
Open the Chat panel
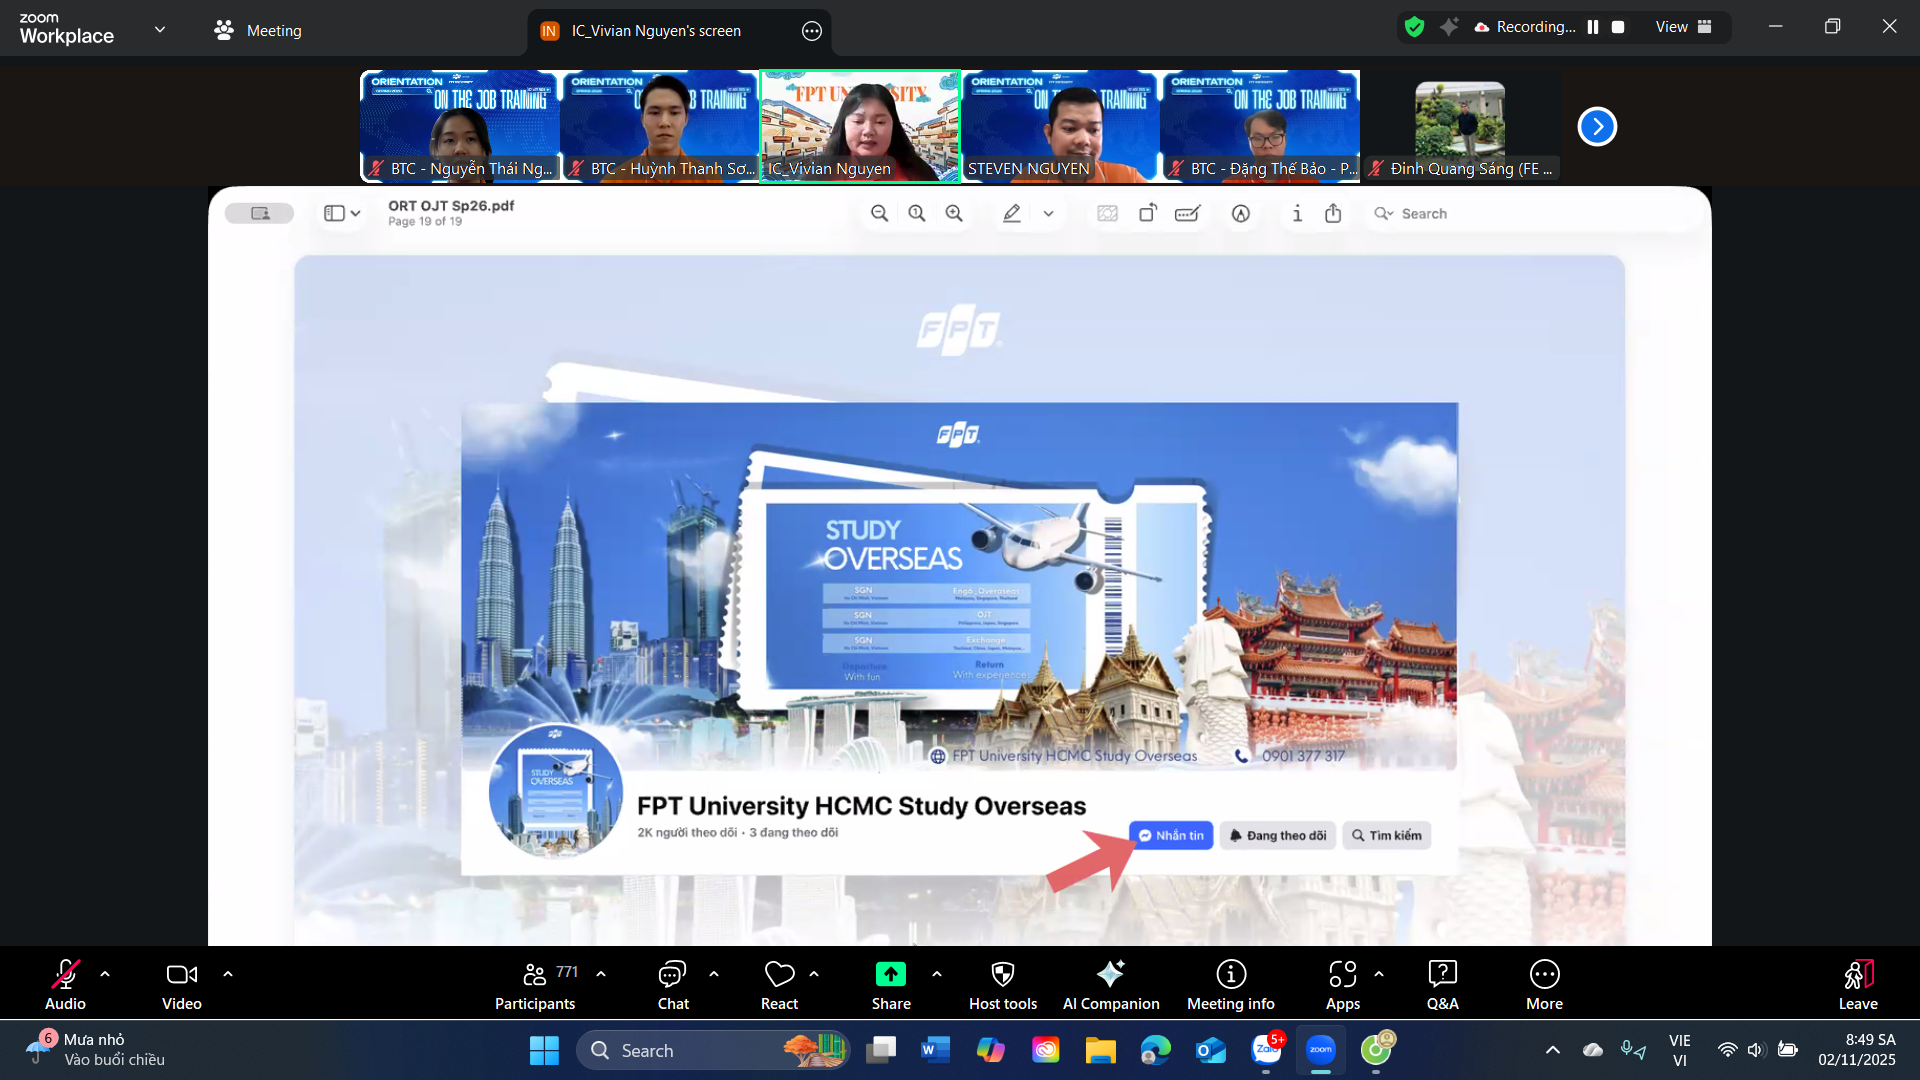tap(672, 985)
